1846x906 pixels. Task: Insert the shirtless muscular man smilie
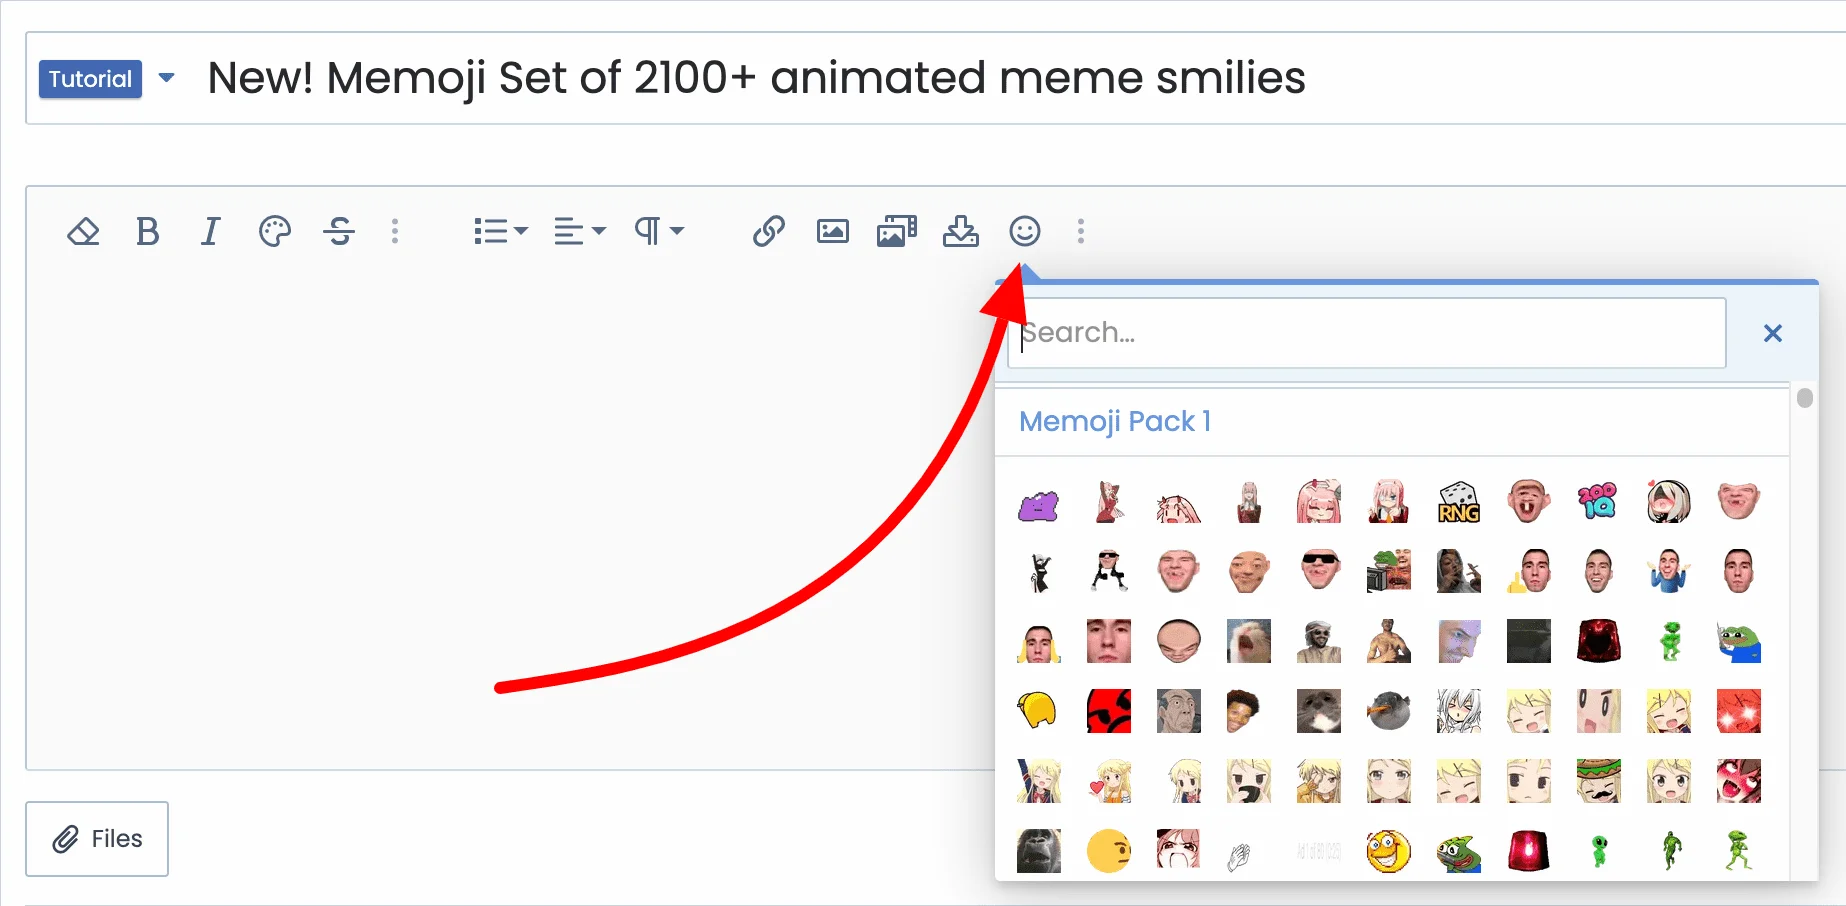pyautogui.click(x=1389, y=641)
